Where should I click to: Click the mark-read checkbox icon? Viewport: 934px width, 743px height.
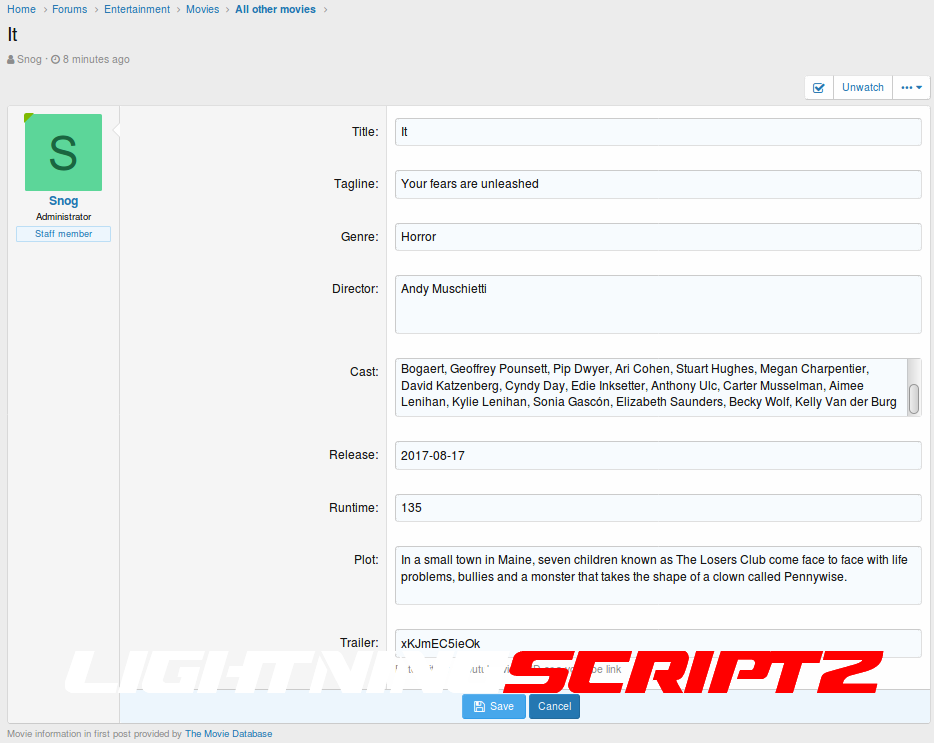point(819,88)
